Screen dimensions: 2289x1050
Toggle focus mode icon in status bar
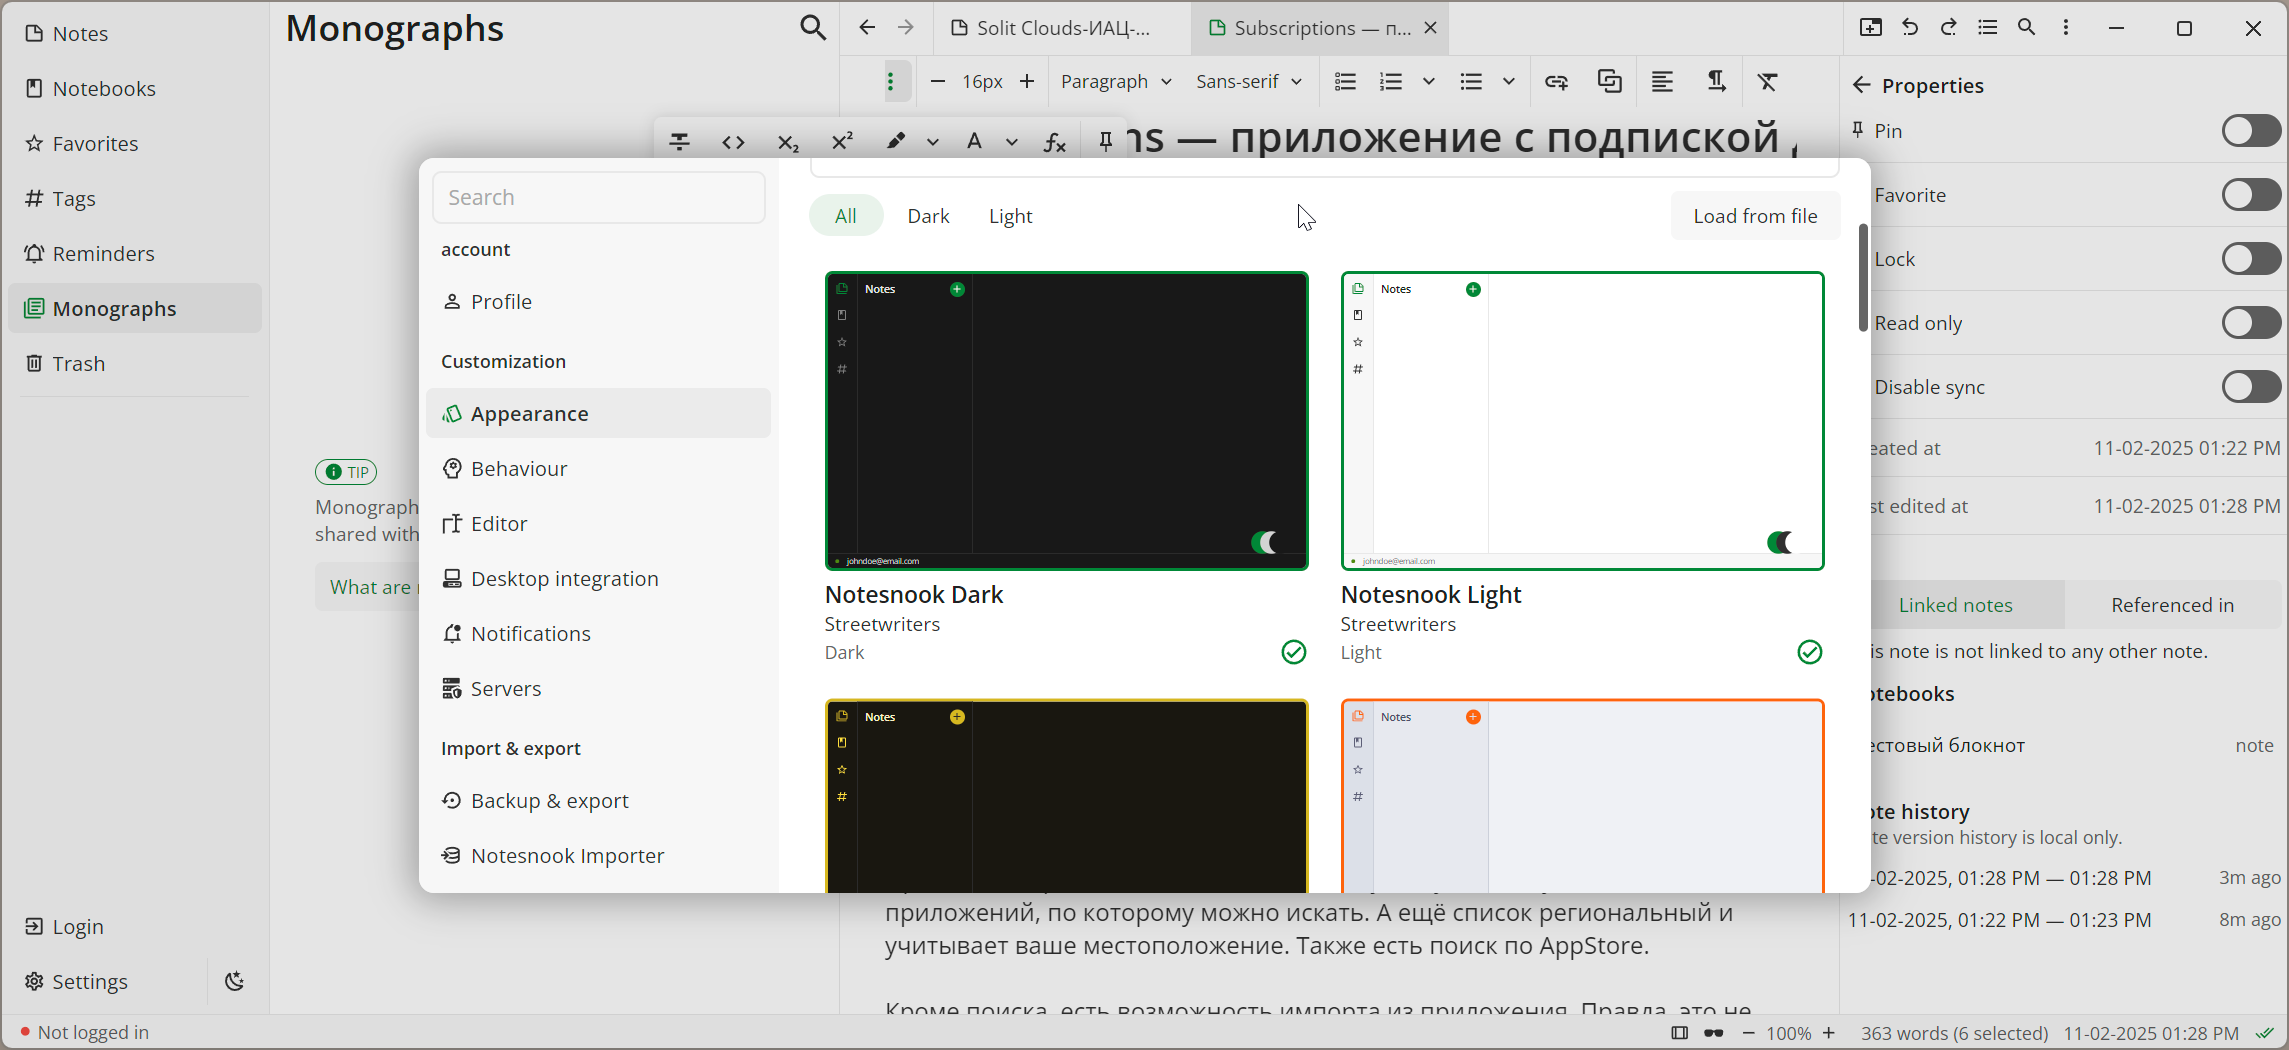click(1713, 1033)
